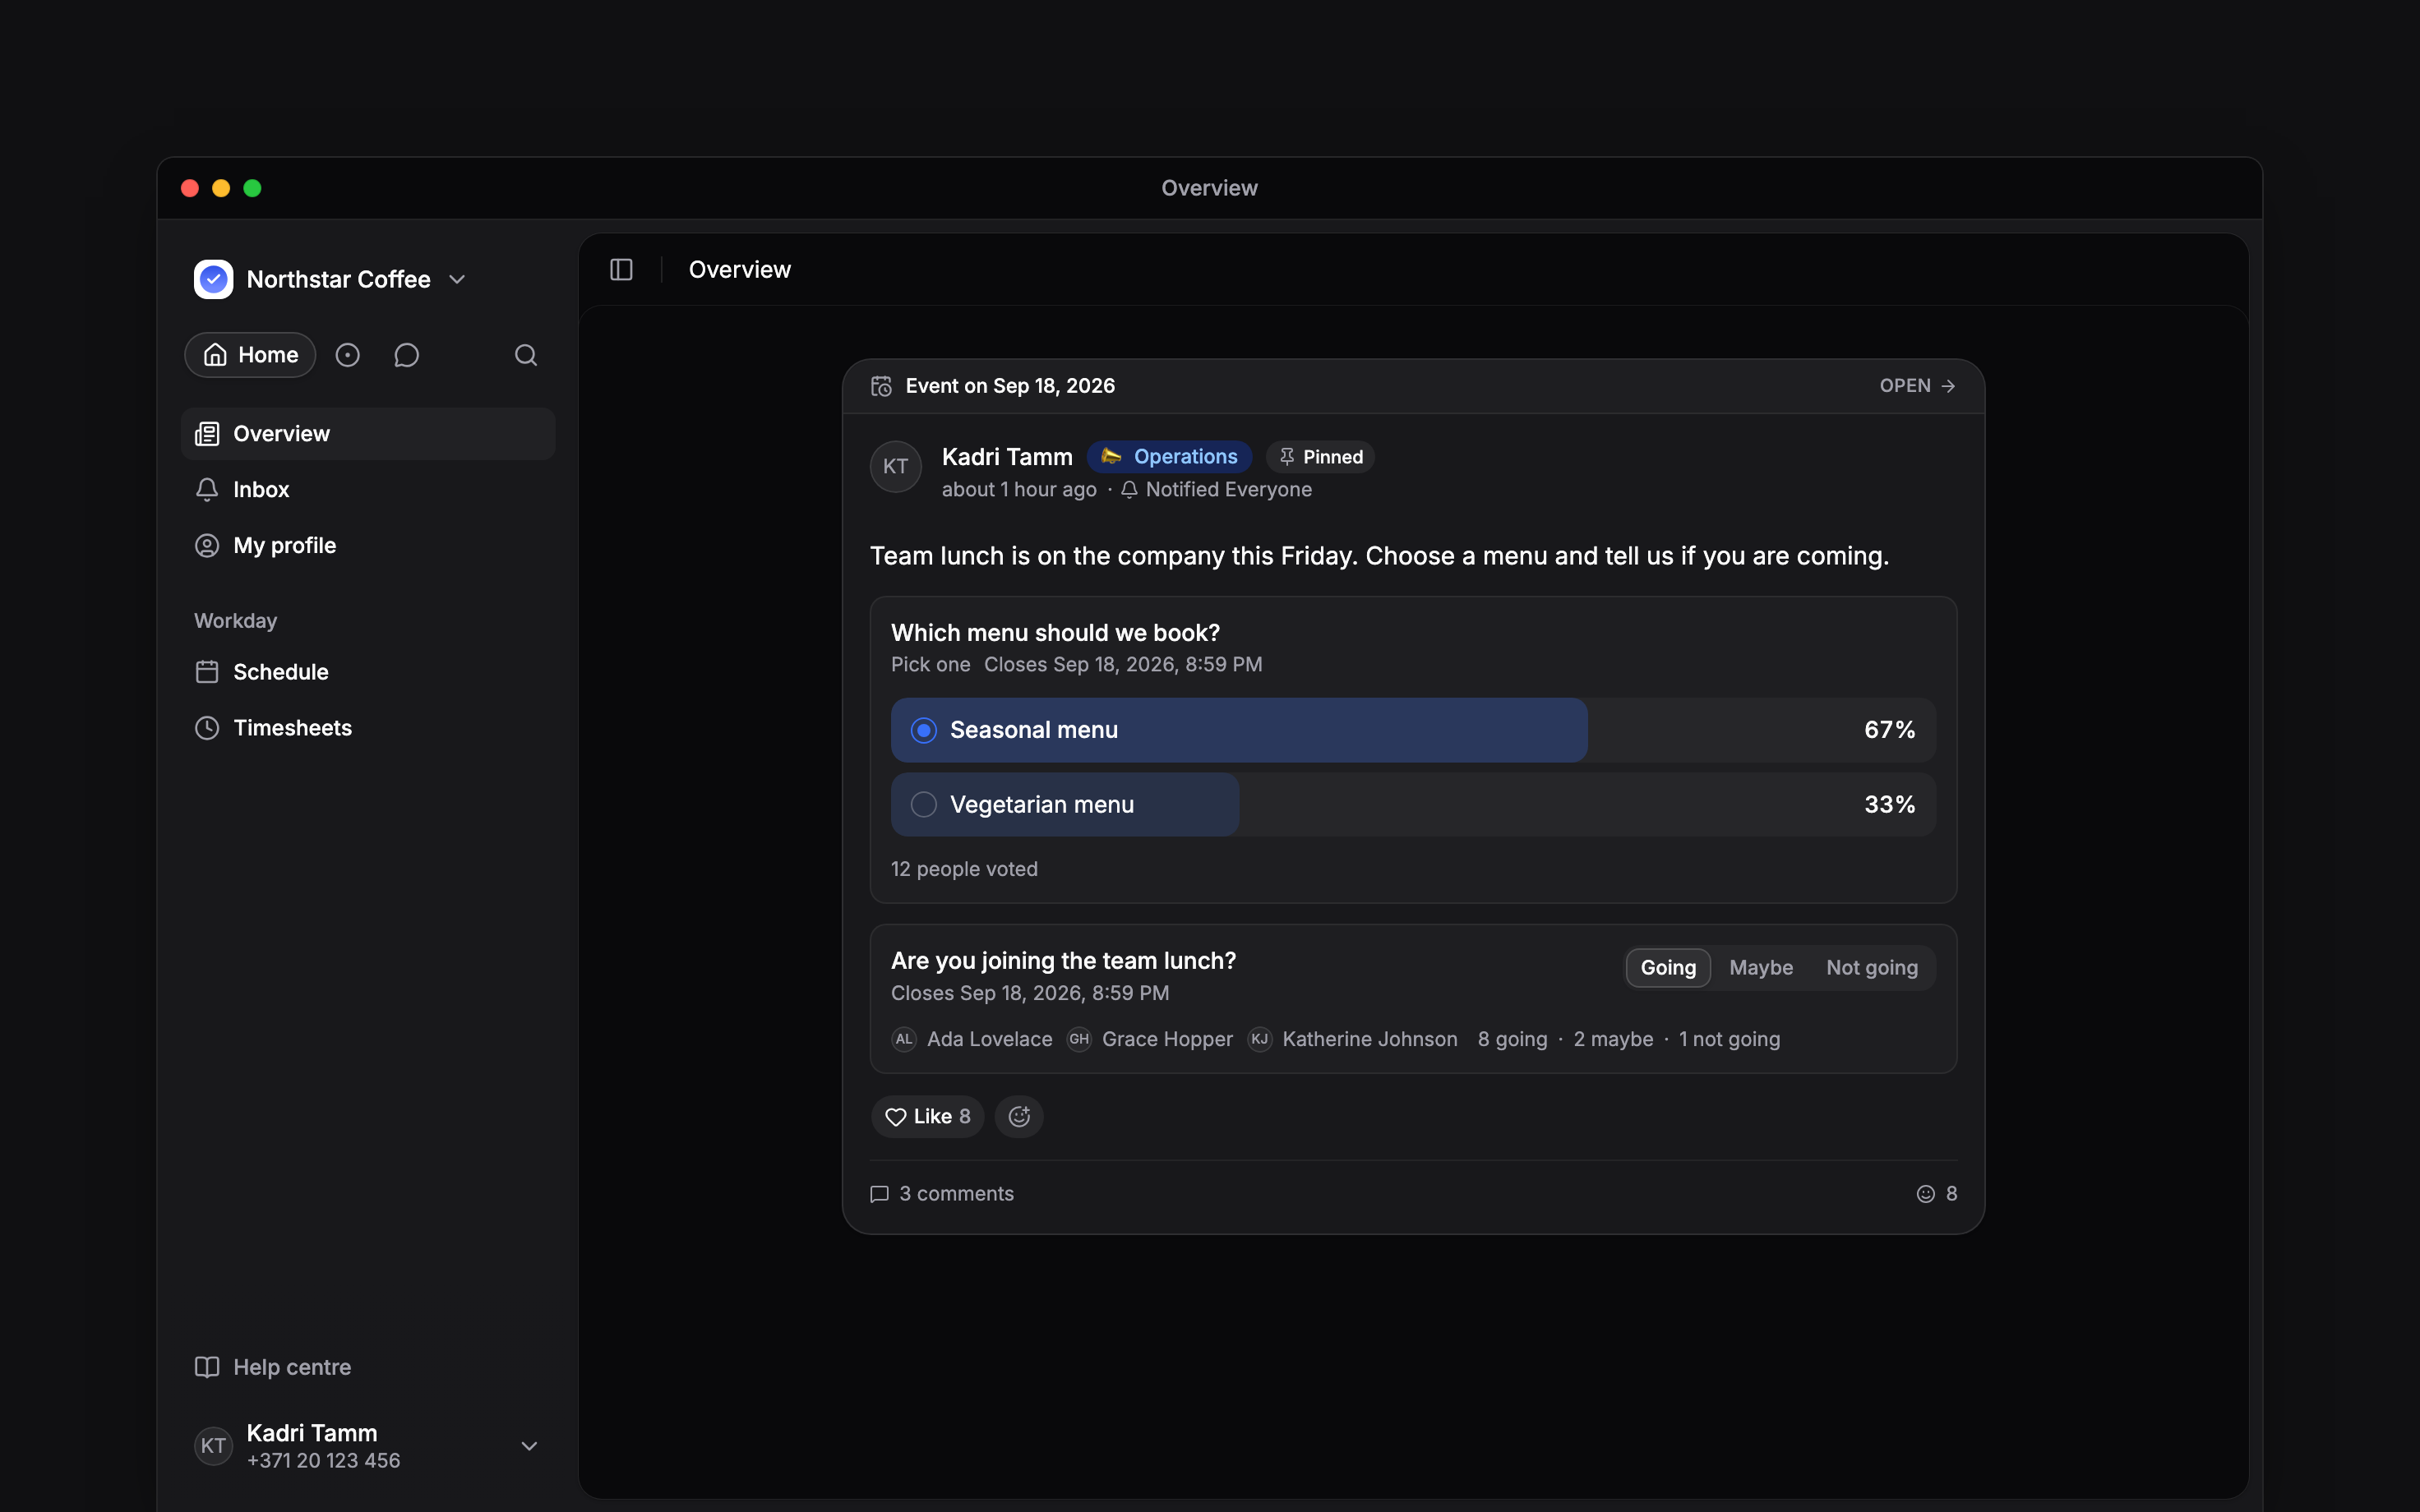Open the circle-dot activity tab icon

[x=347, y=355]
